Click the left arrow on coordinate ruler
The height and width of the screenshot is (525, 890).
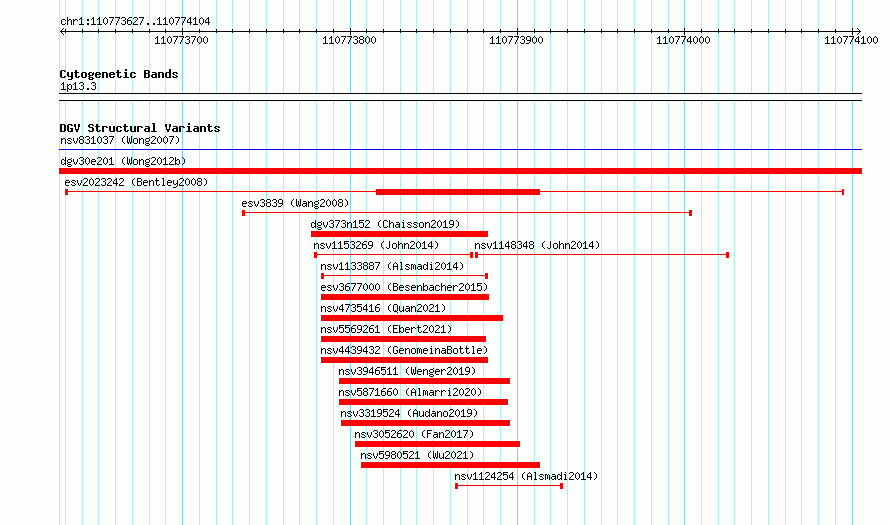[x=62, y=32]
